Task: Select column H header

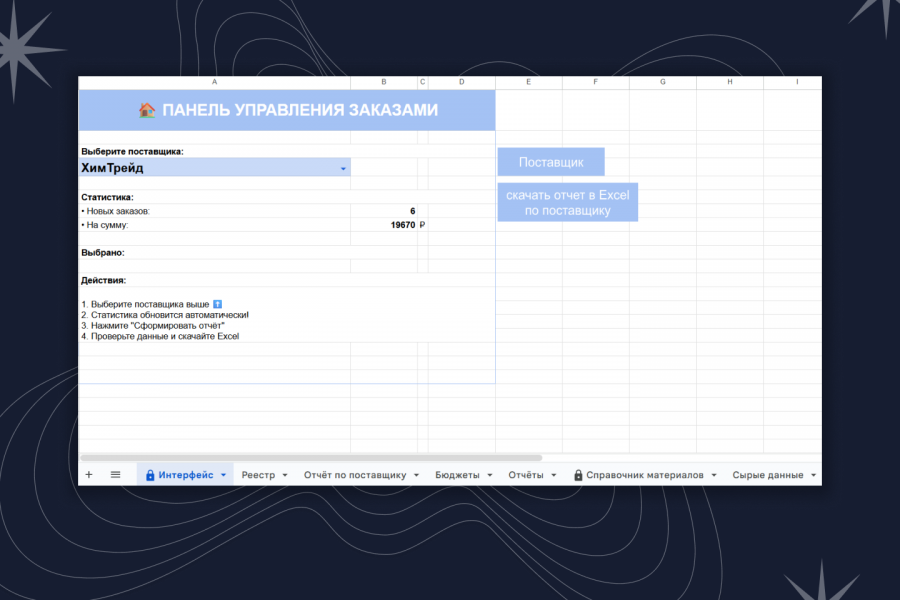Action: pyautogui.click(x=730, y=82)
